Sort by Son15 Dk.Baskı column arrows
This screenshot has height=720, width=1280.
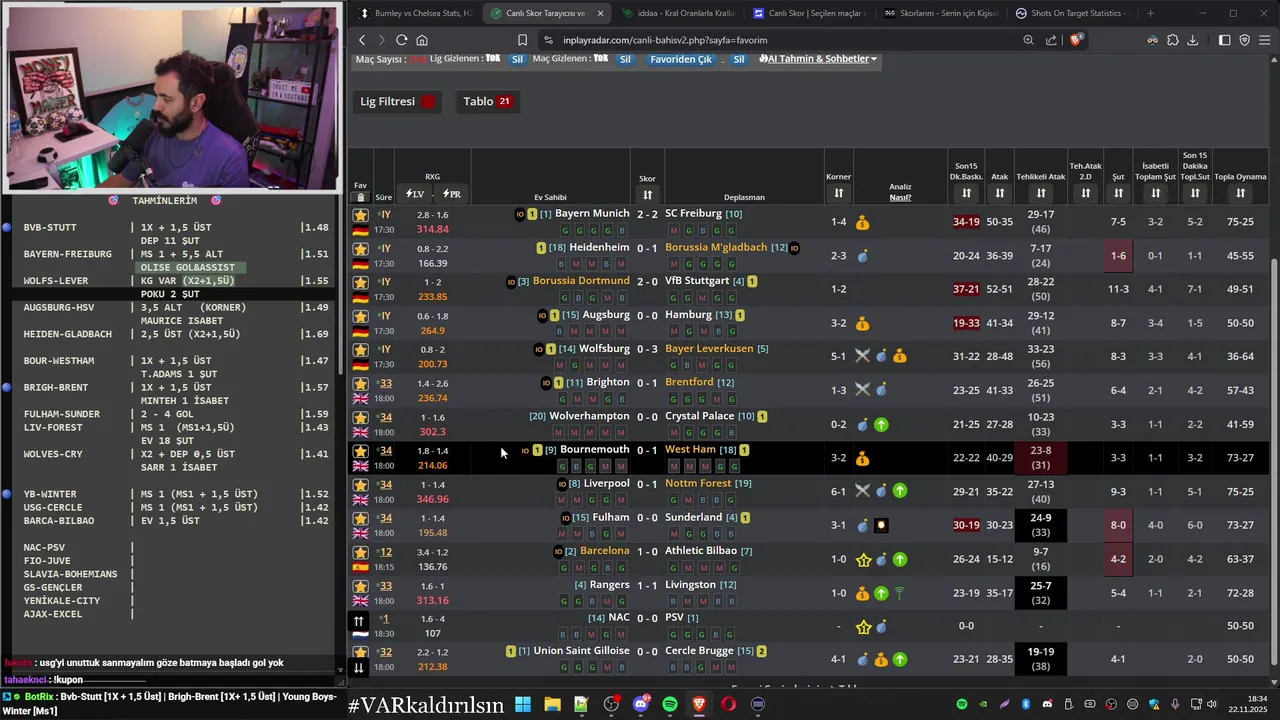pyautogui.click(x=966, y=193)
